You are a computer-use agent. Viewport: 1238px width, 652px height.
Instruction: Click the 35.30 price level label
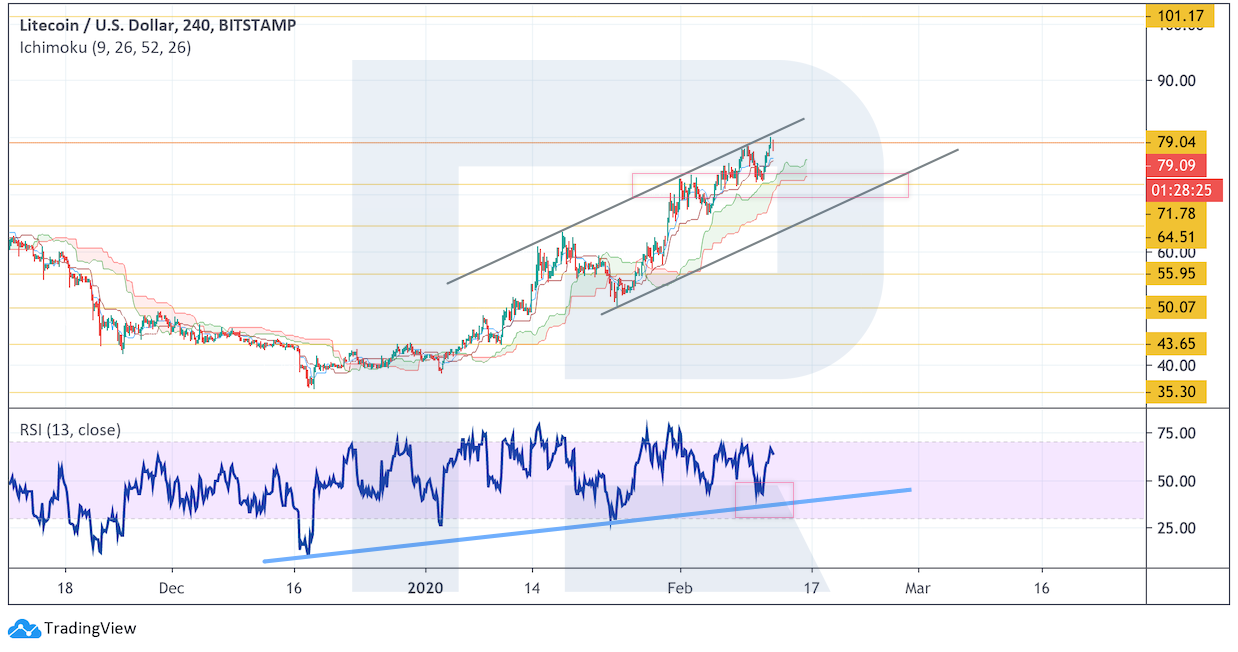(1175, 392)
